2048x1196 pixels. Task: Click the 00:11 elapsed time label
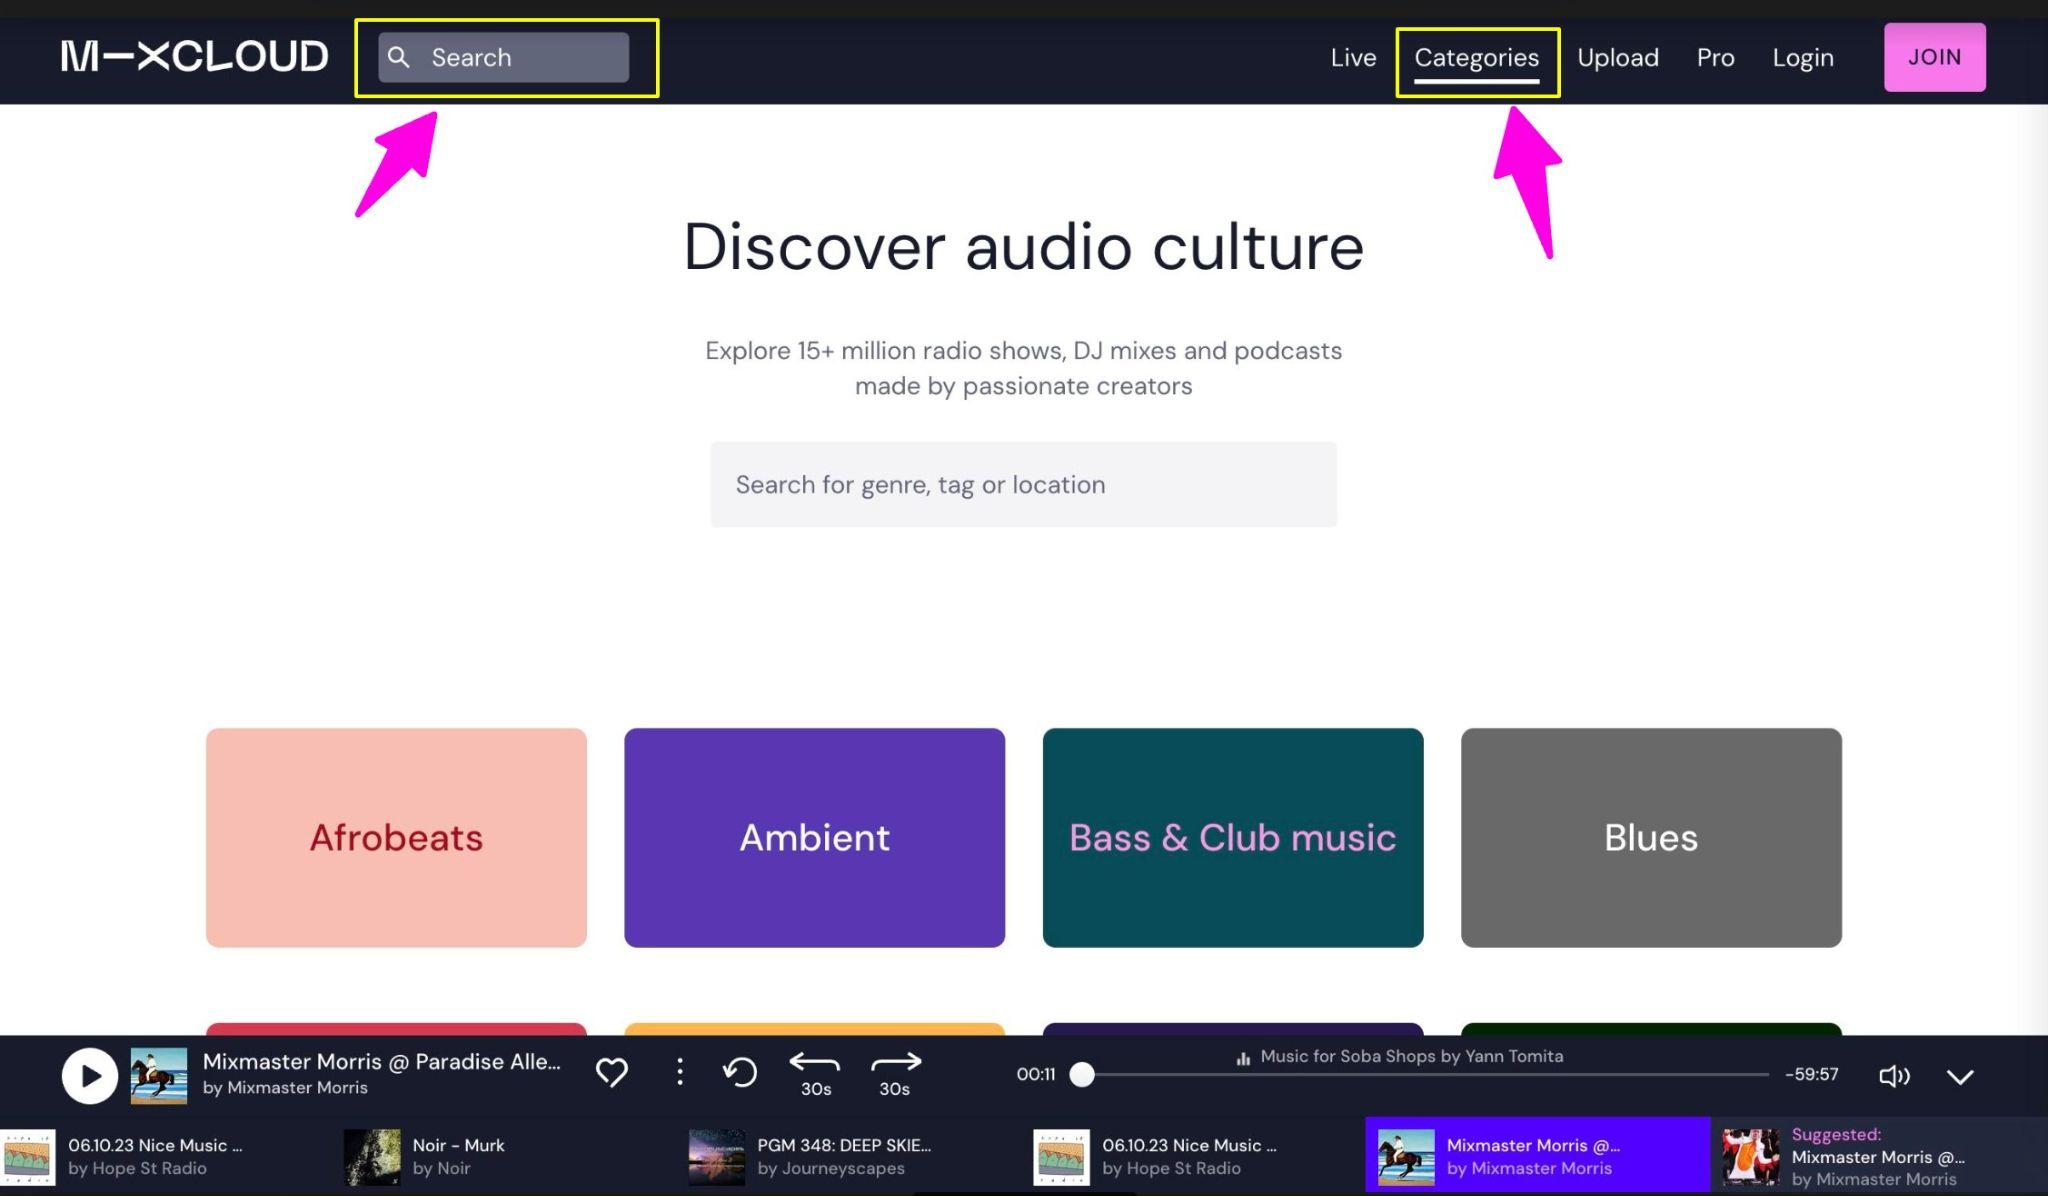[1035, 1074]
